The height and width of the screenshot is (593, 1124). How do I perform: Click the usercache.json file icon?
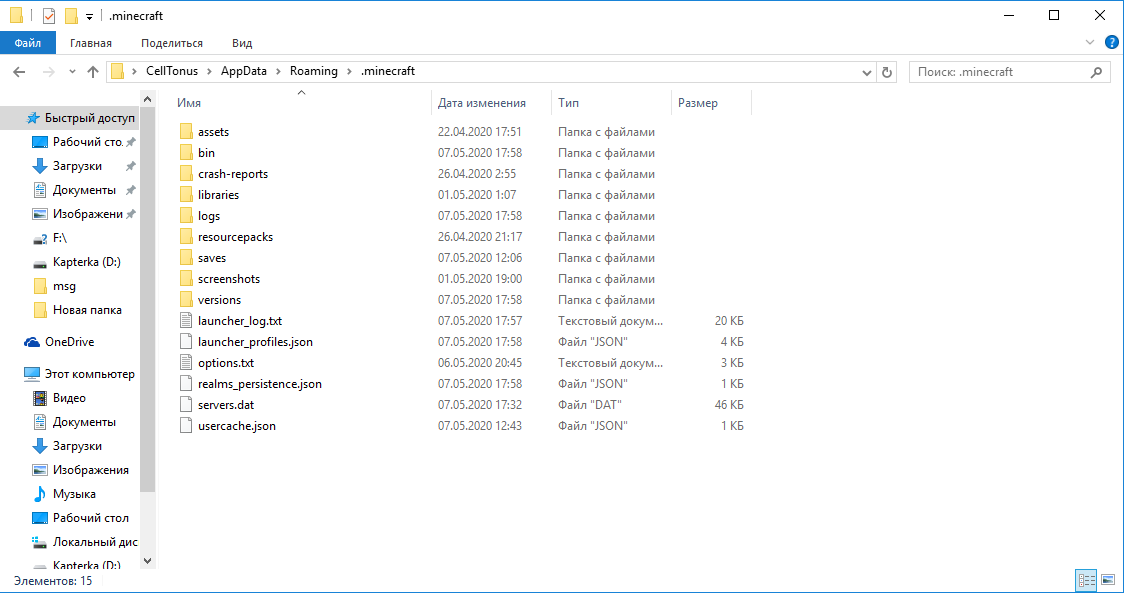[186, 425]
